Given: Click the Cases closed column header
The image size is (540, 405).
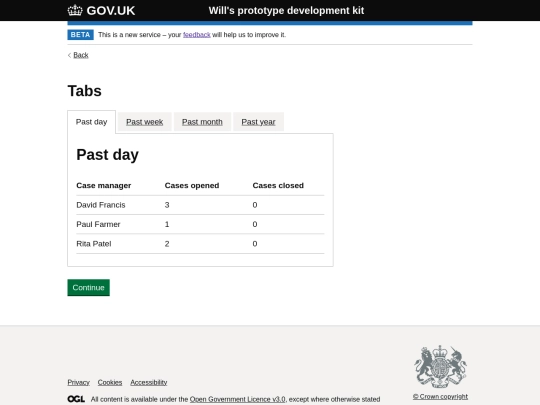Looking at the screenshot, I should (278, 186).
